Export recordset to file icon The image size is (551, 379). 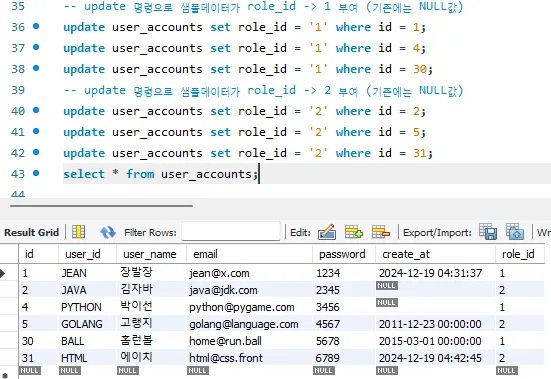click(488, 232)
